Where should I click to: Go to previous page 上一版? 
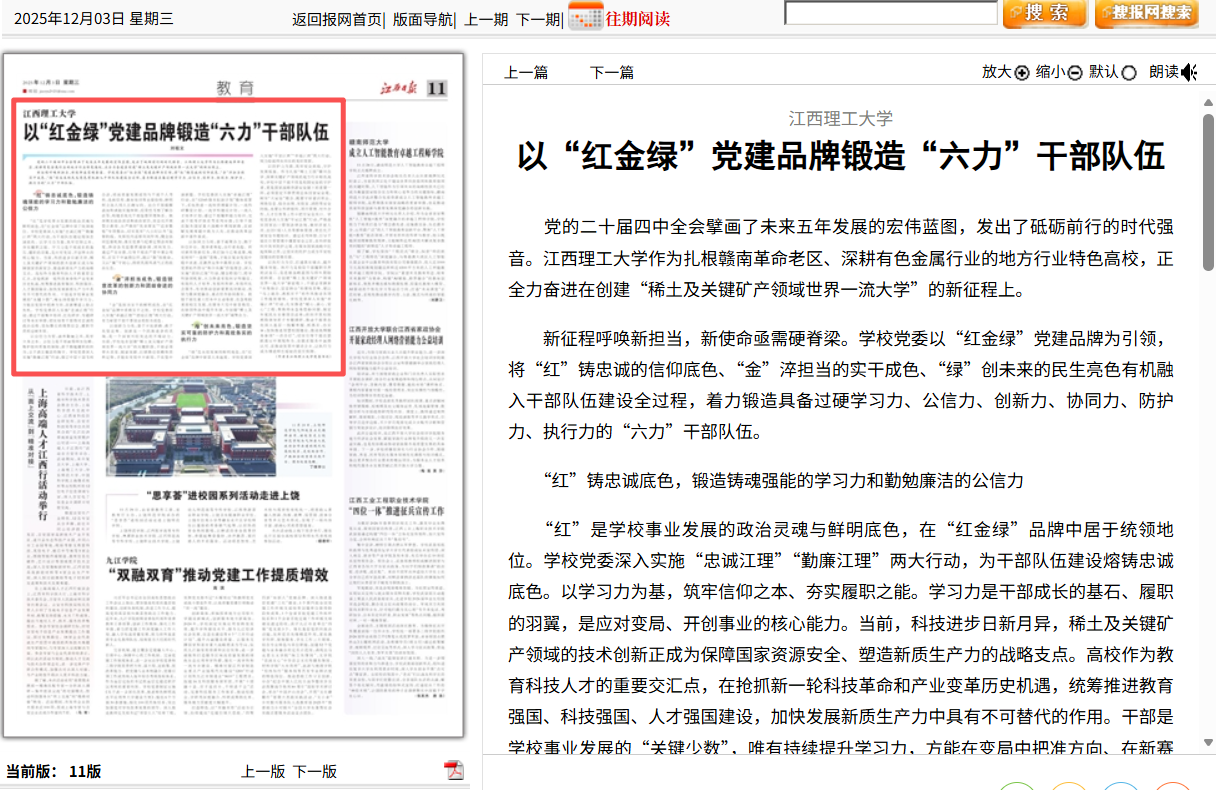(263, 771)
